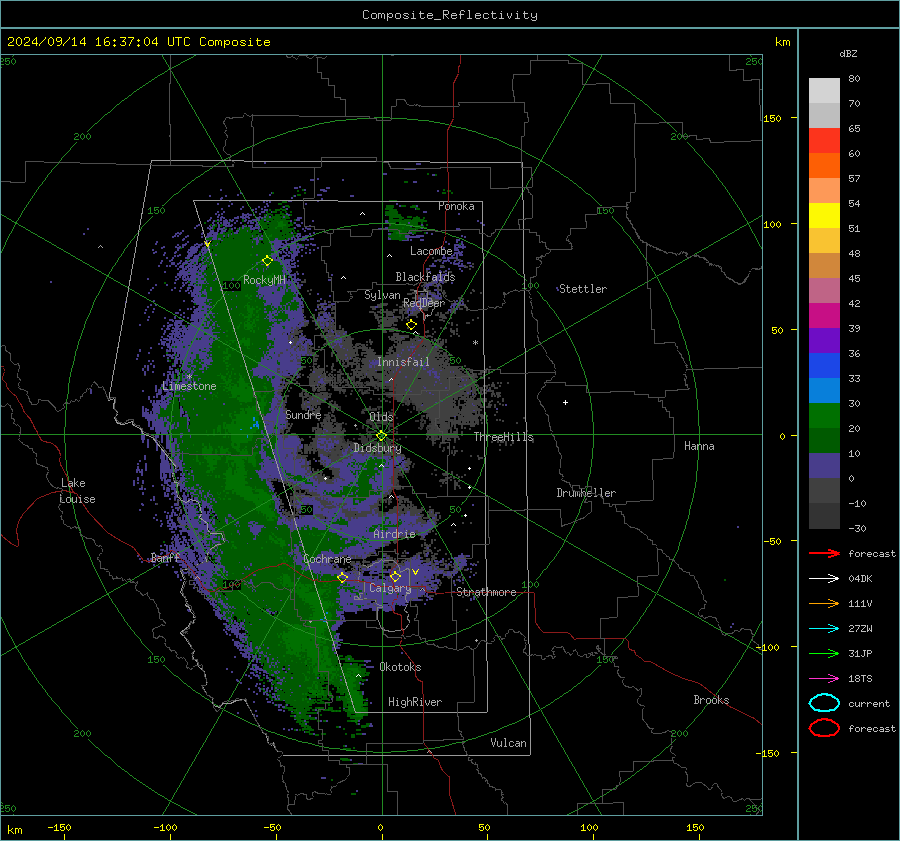Click the white 04DK arrow in legend
The height and width of the screenshot is (841, 900).
pos(824,579)
